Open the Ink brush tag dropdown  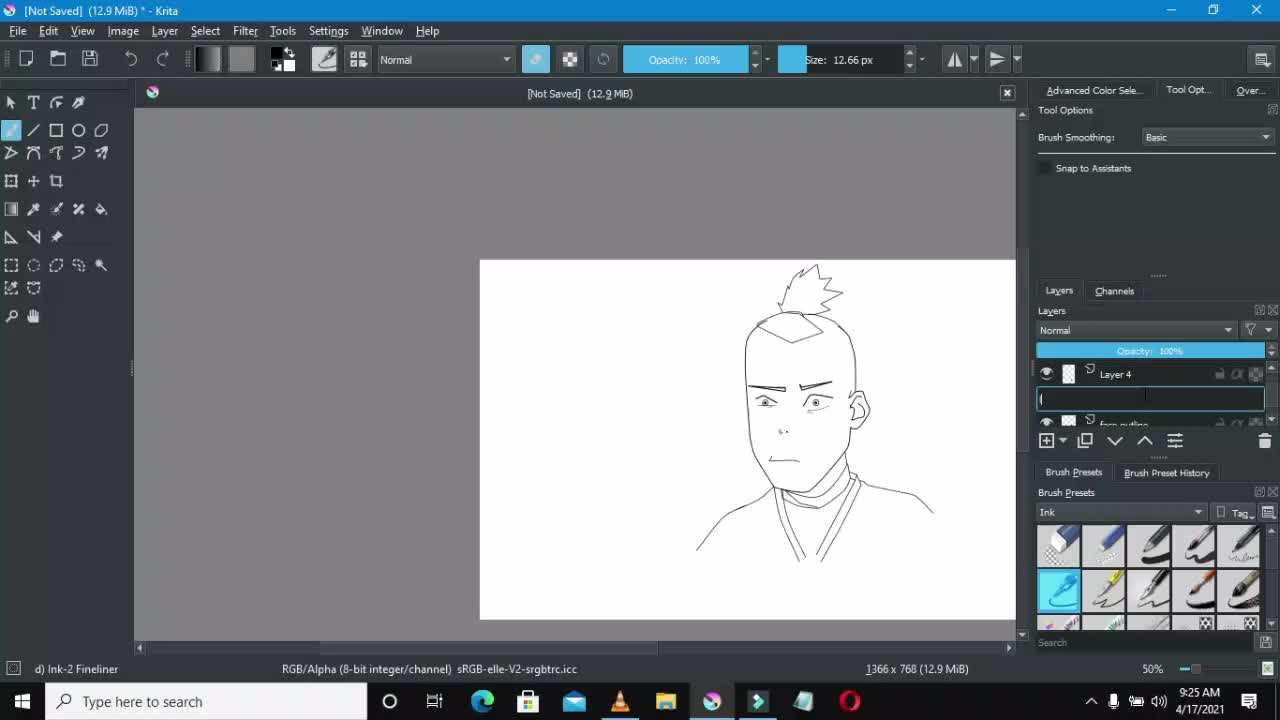pyautogui.click(x=1121, y=512)
